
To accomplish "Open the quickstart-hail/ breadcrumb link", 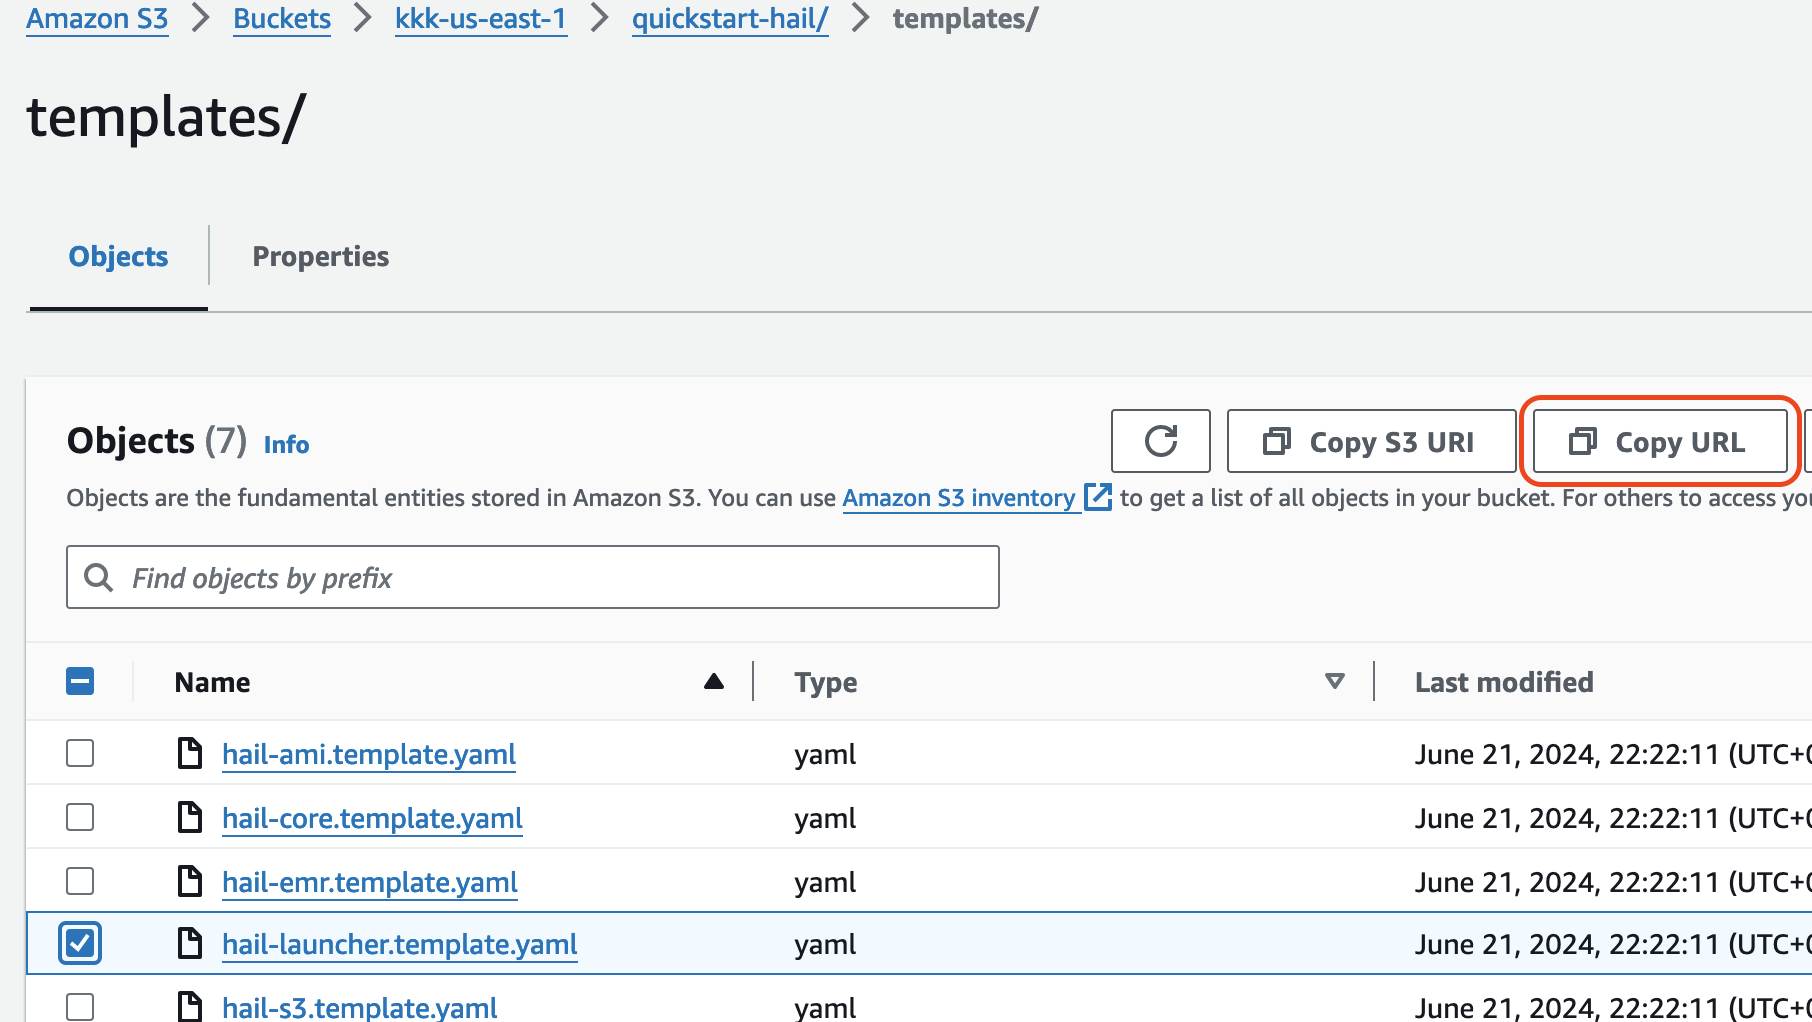I will 730,18.
